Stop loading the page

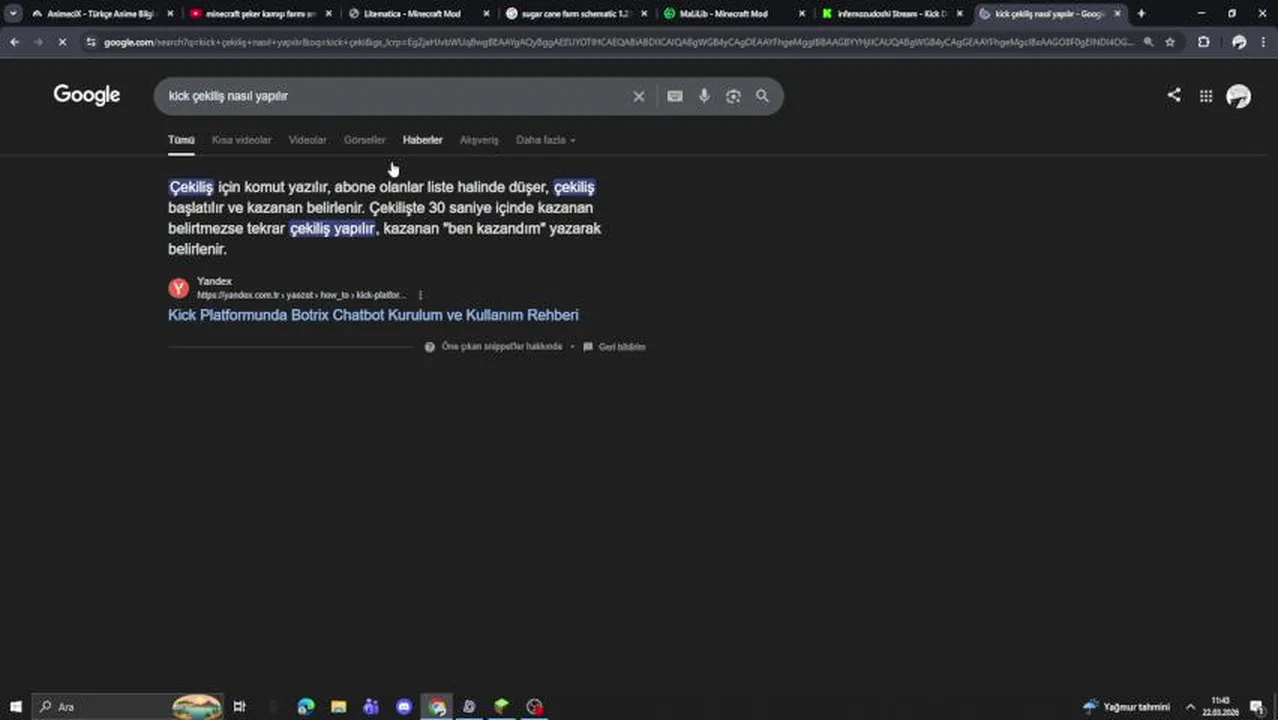62,42
